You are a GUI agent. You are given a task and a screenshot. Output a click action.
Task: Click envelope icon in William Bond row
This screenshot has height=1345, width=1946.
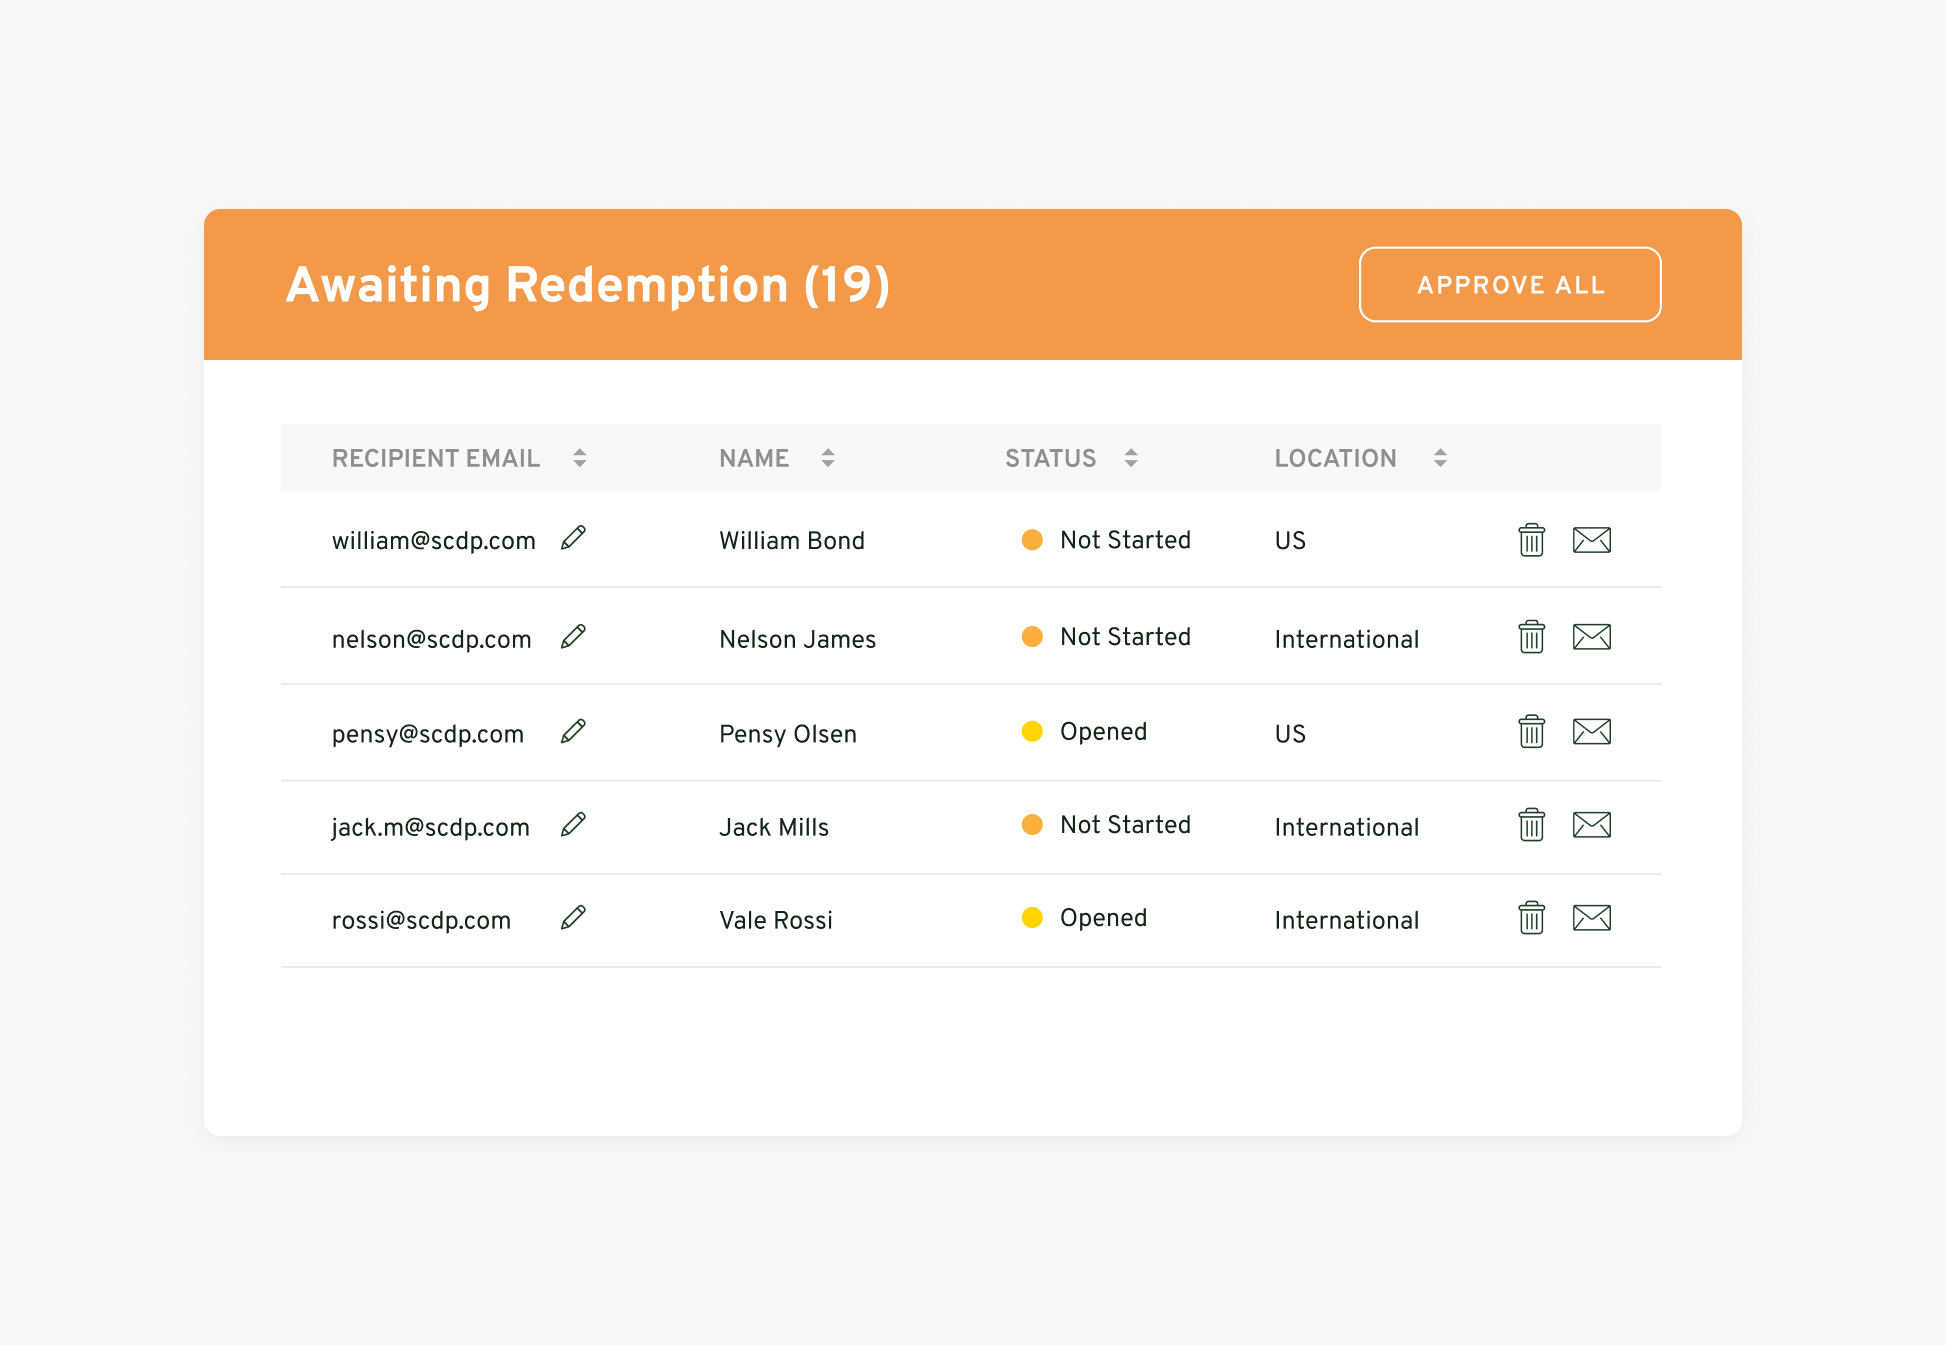coord(1591,540)
